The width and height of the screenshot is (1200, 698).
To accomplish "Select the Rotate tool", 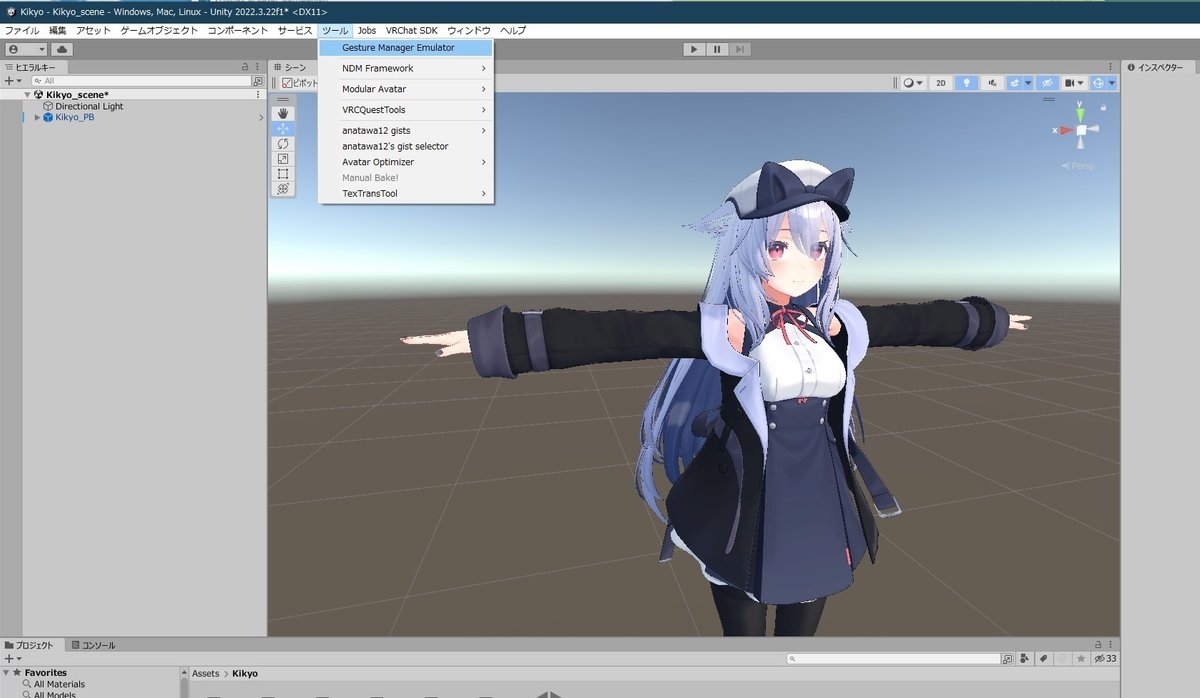I will click(283, 143).
